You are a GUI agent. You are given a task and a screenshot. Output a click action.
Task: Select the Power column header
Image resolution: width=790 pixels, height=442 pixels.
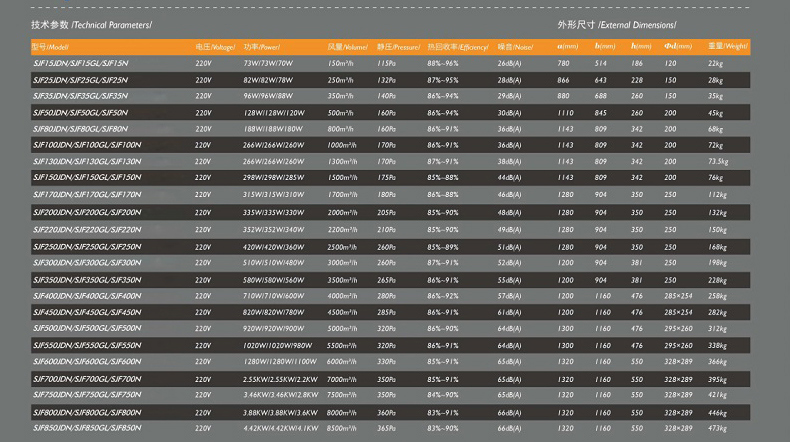point(259,46)
